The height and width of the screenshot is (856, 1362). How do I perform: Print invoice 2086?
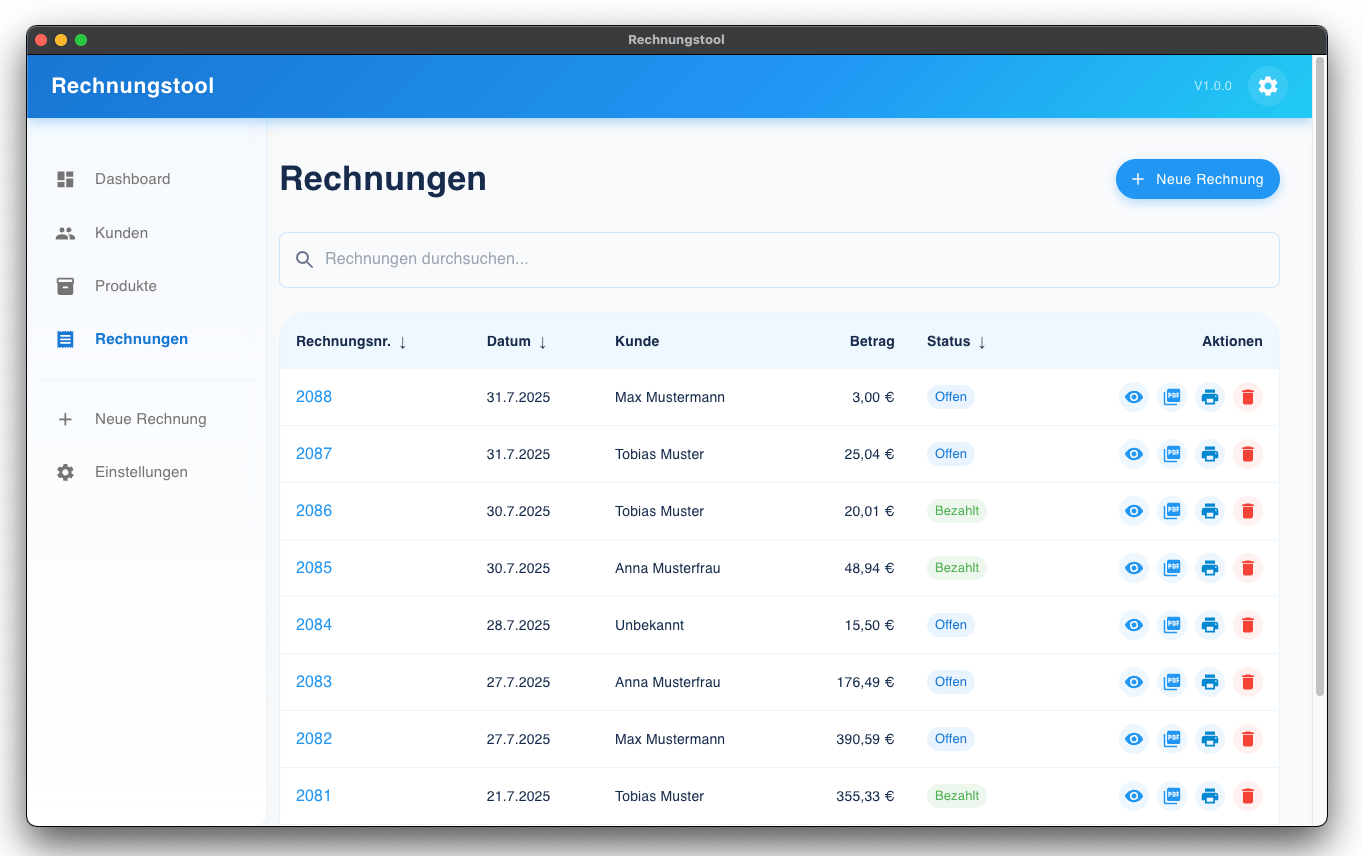click(1210, 511)
